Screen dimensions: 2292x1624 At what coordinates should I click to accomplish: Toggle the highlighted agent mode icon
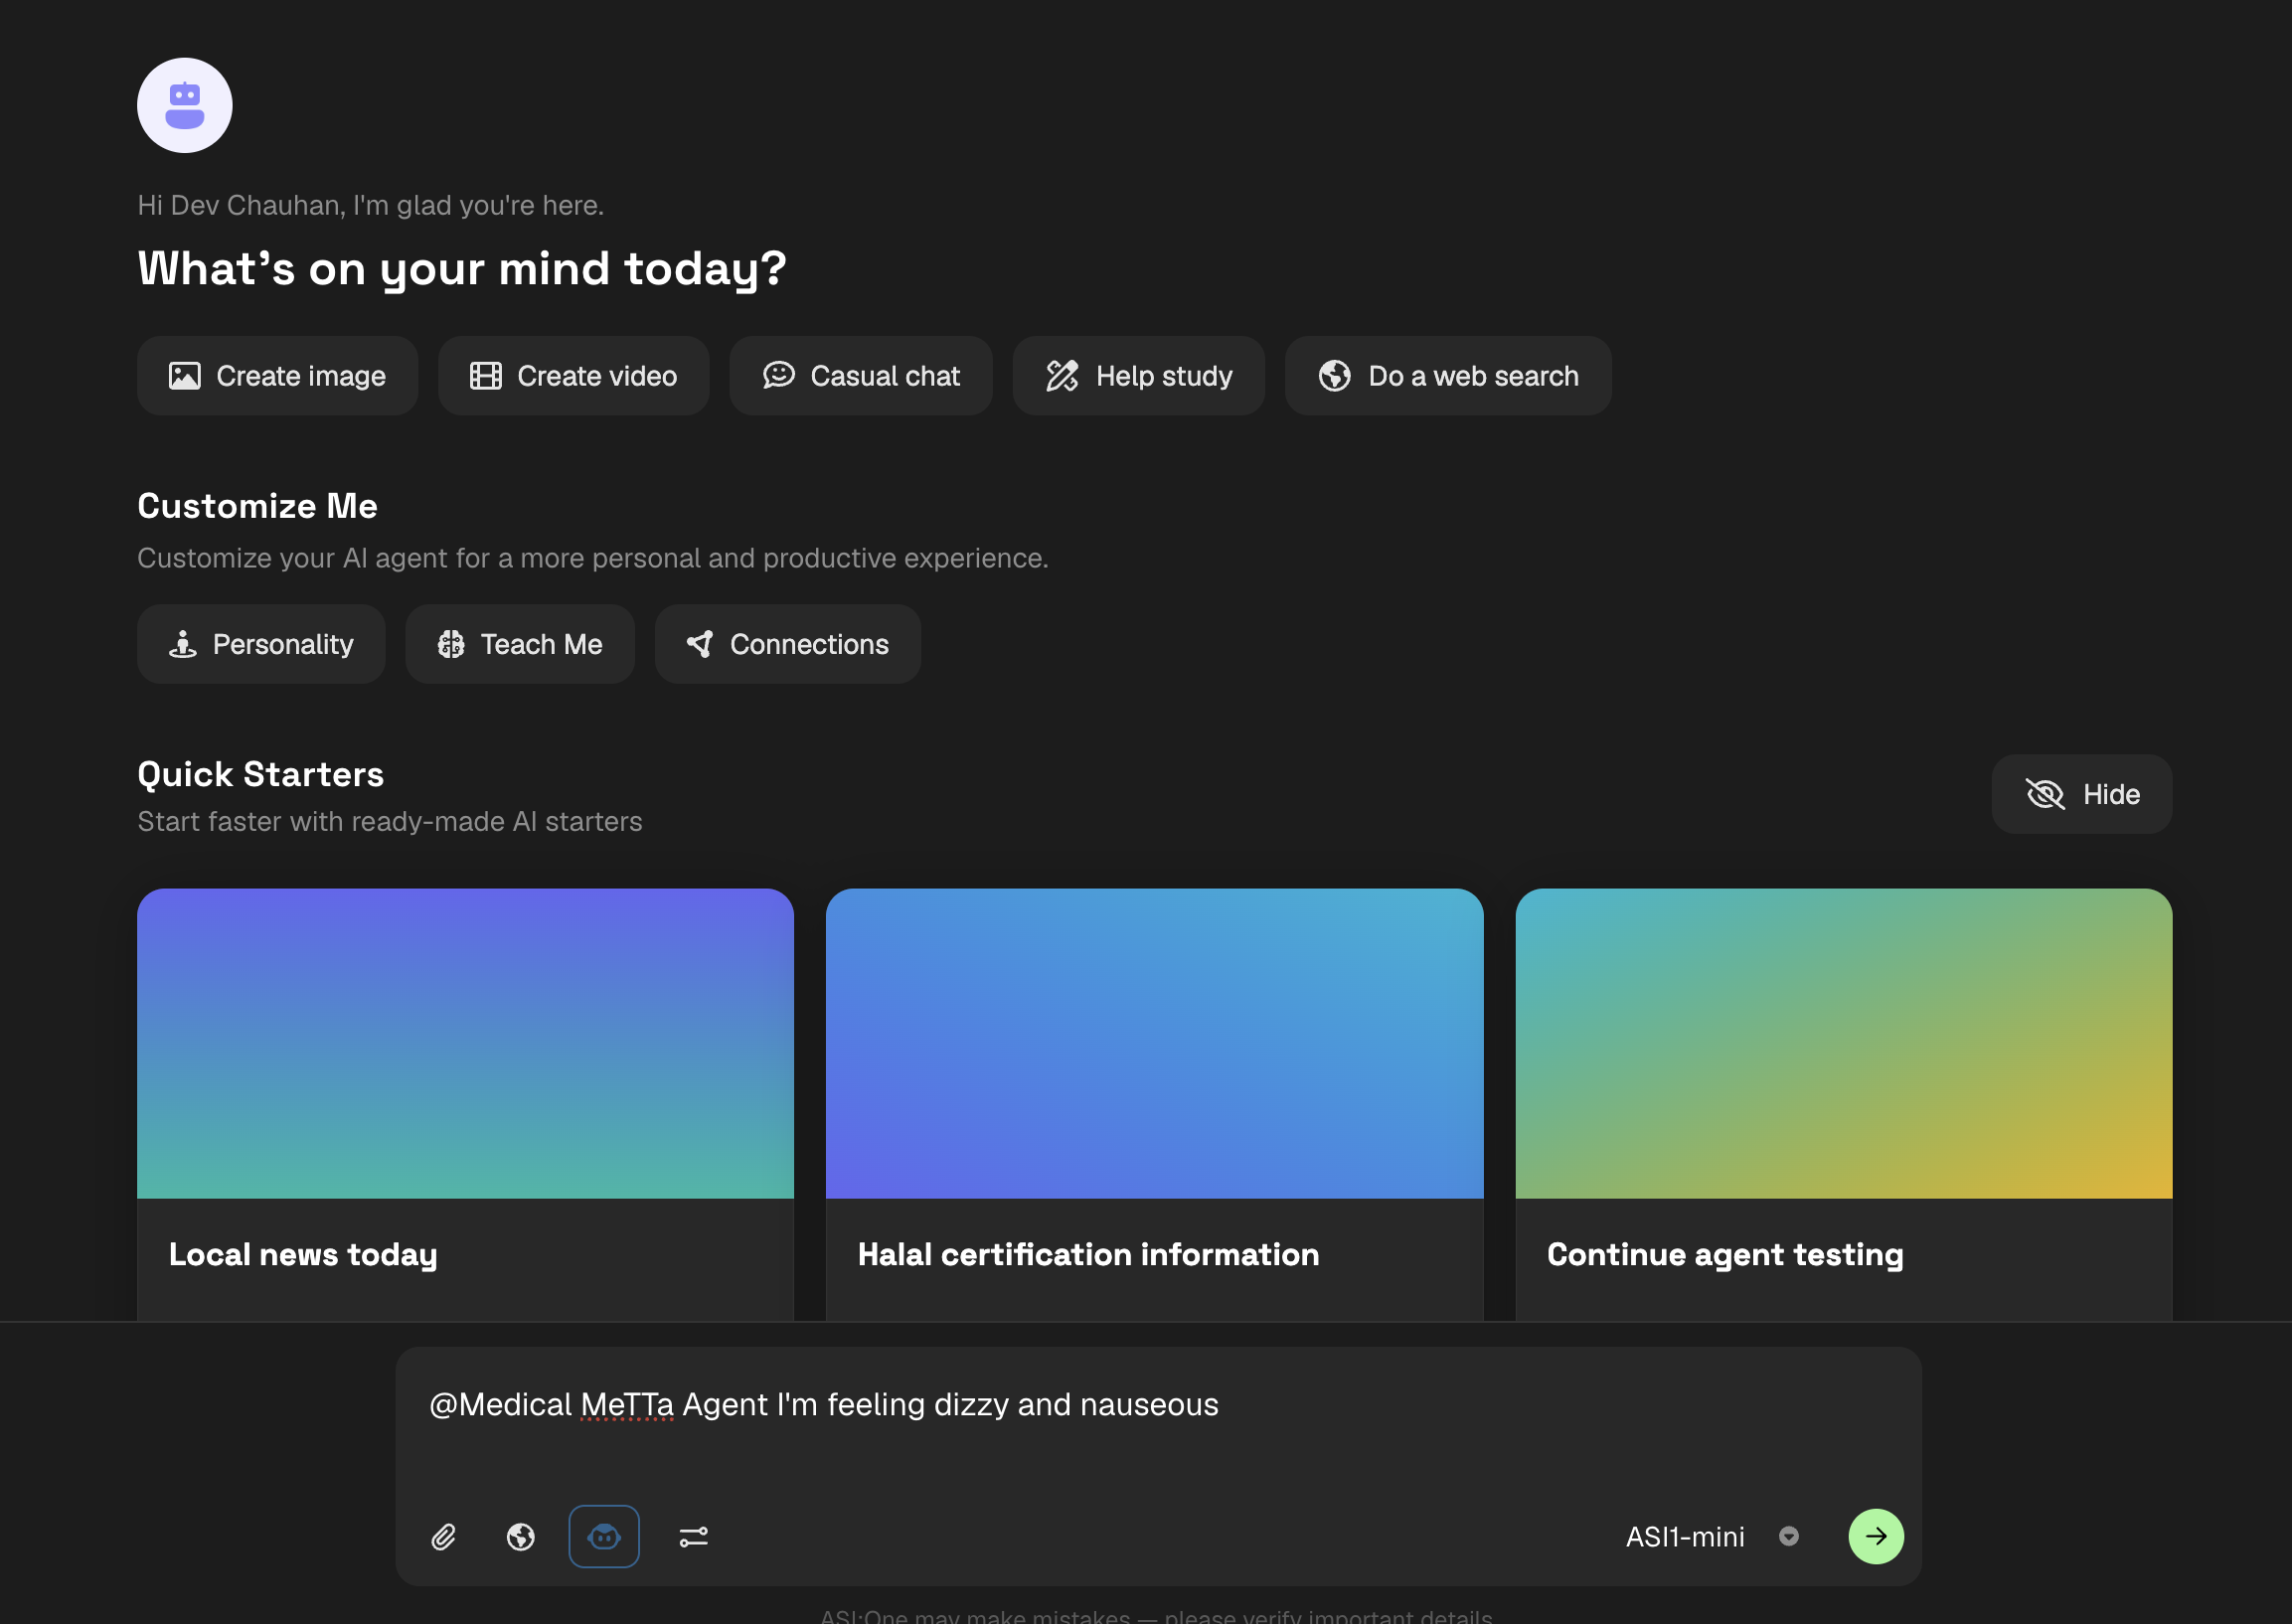click(604, 1537)
